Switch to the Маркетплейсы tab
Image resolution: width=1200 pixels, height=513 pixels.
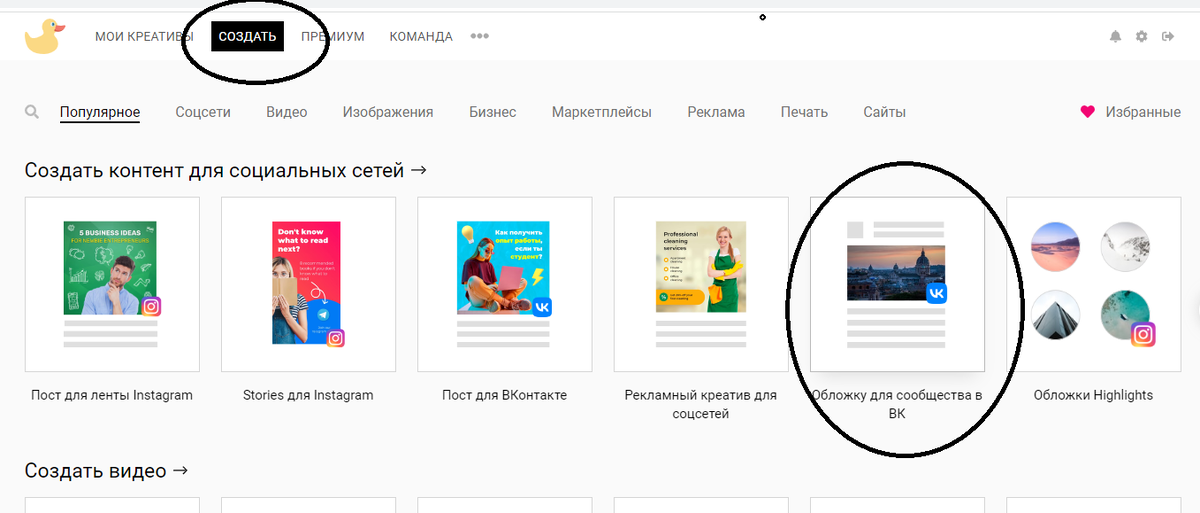coord(602,112)
